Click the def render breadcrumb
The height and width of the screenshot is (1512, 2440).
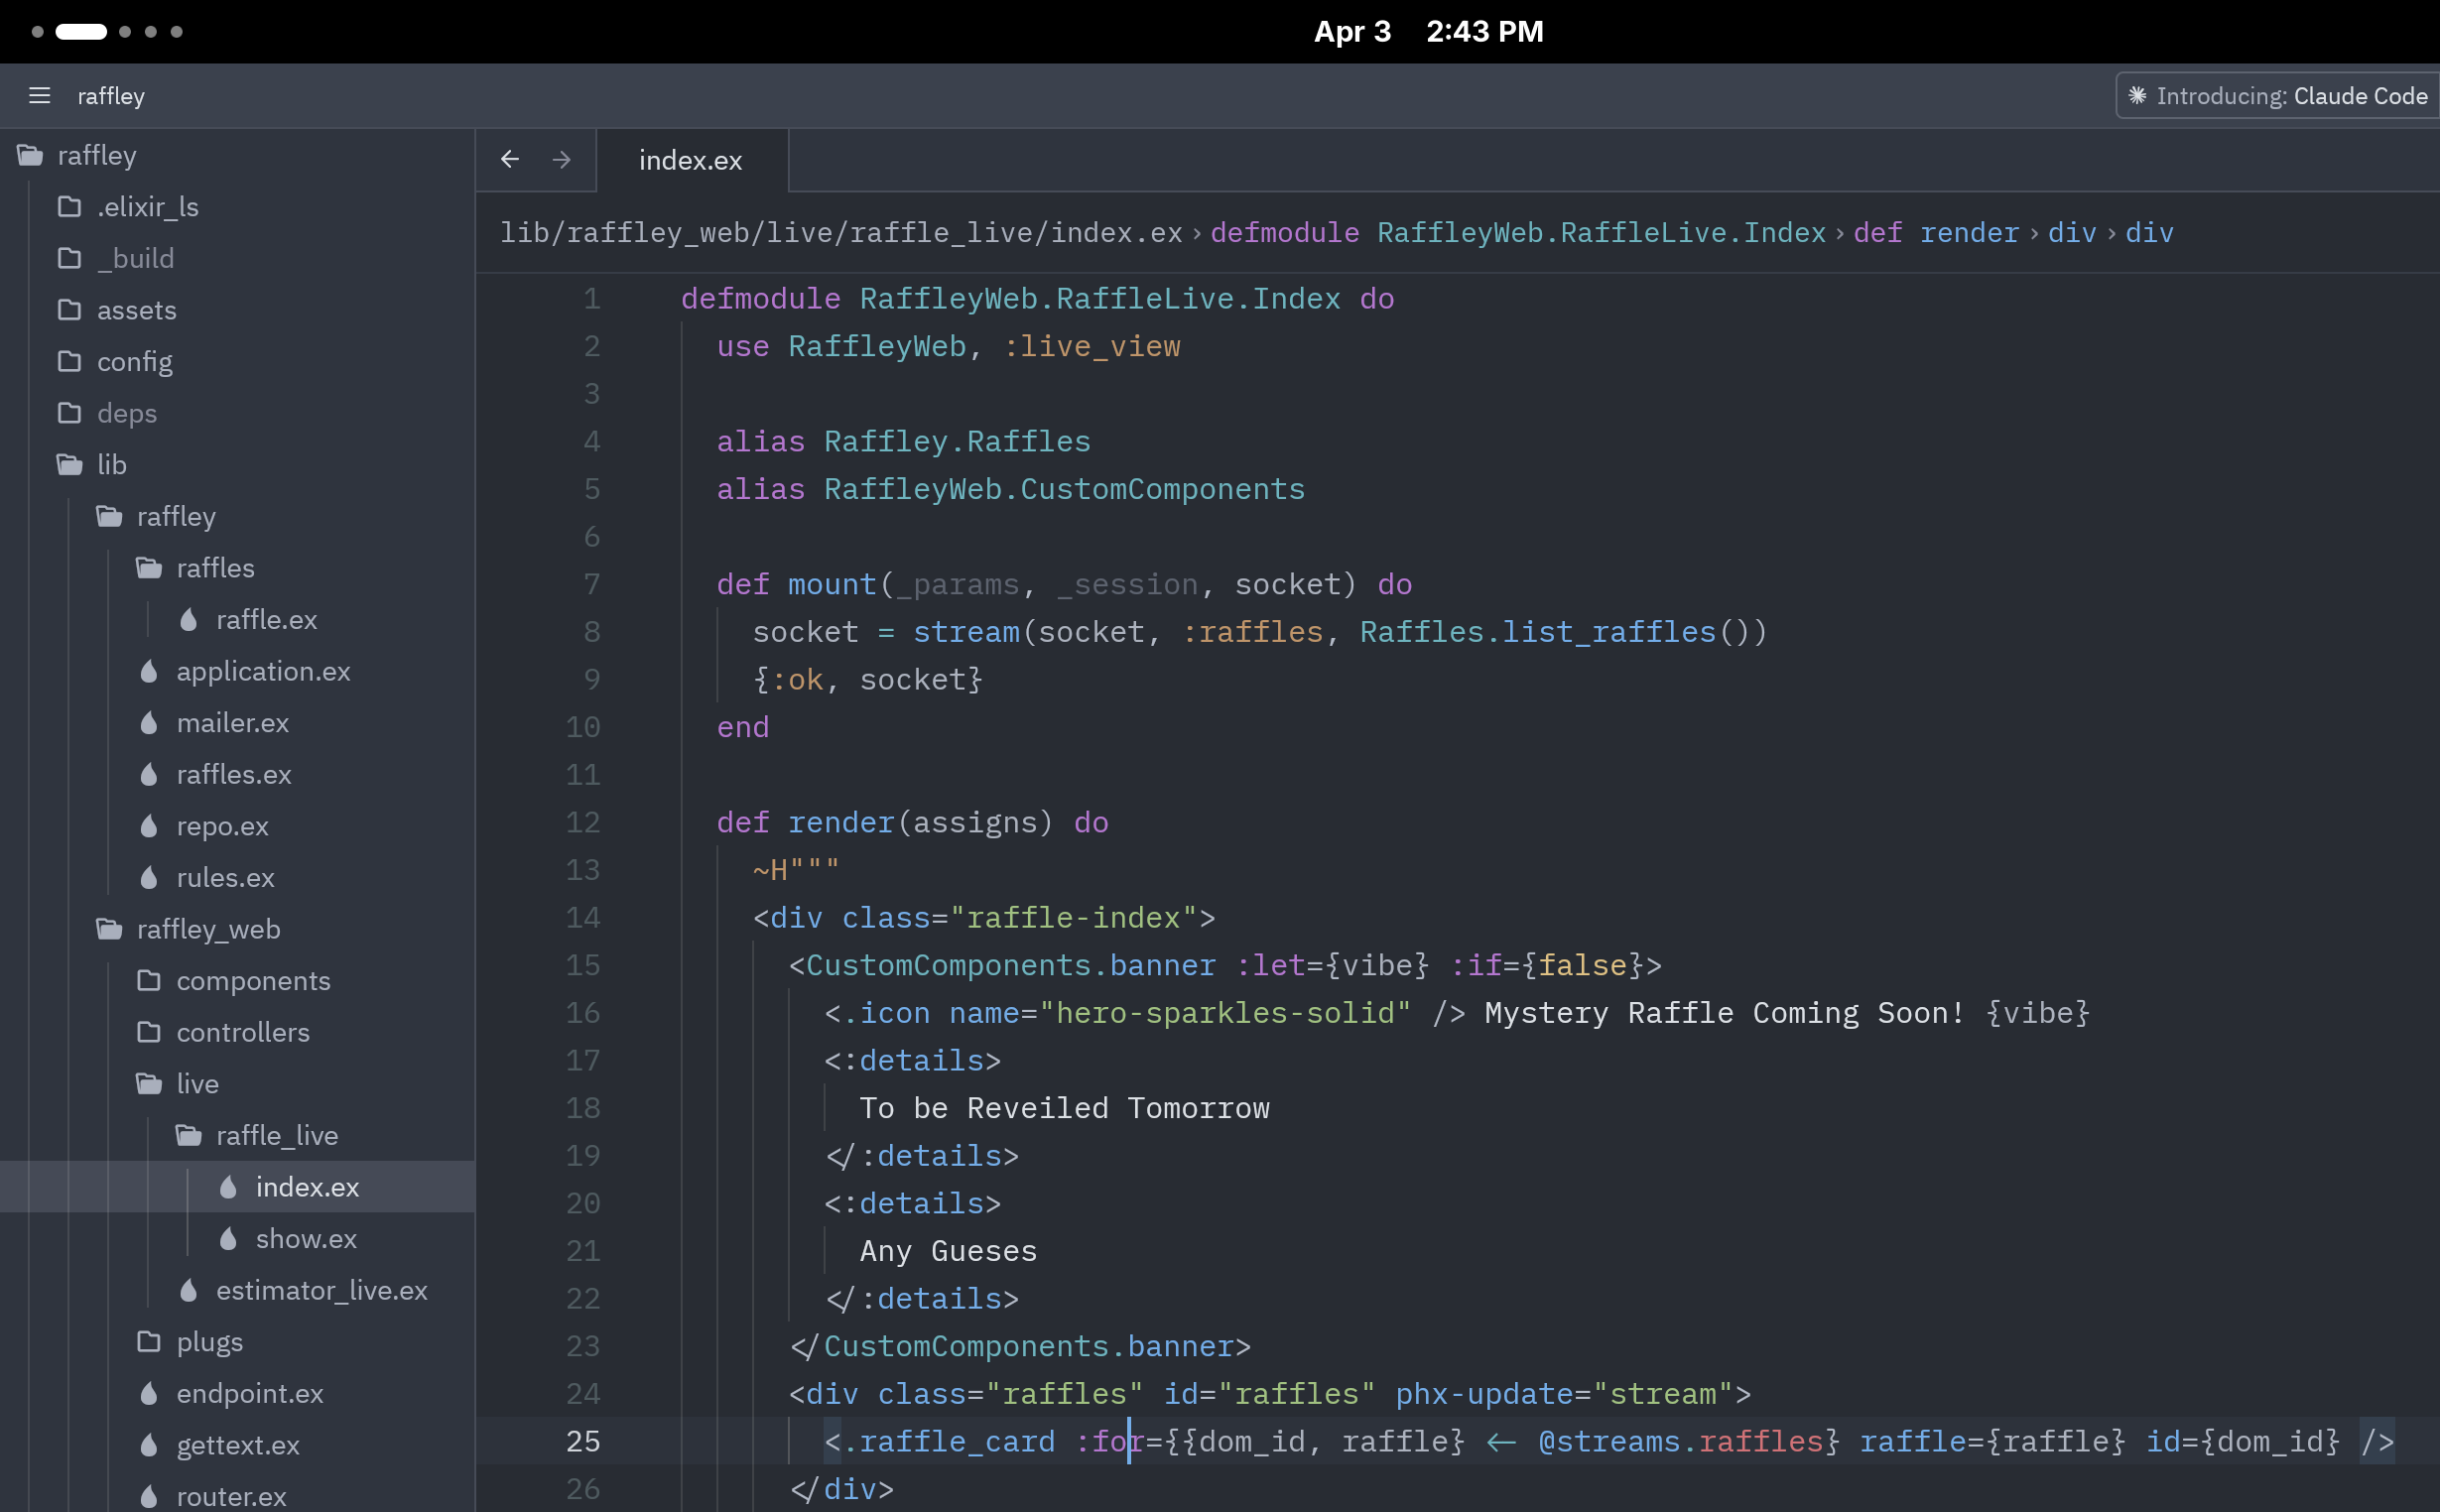(1936, 233)
